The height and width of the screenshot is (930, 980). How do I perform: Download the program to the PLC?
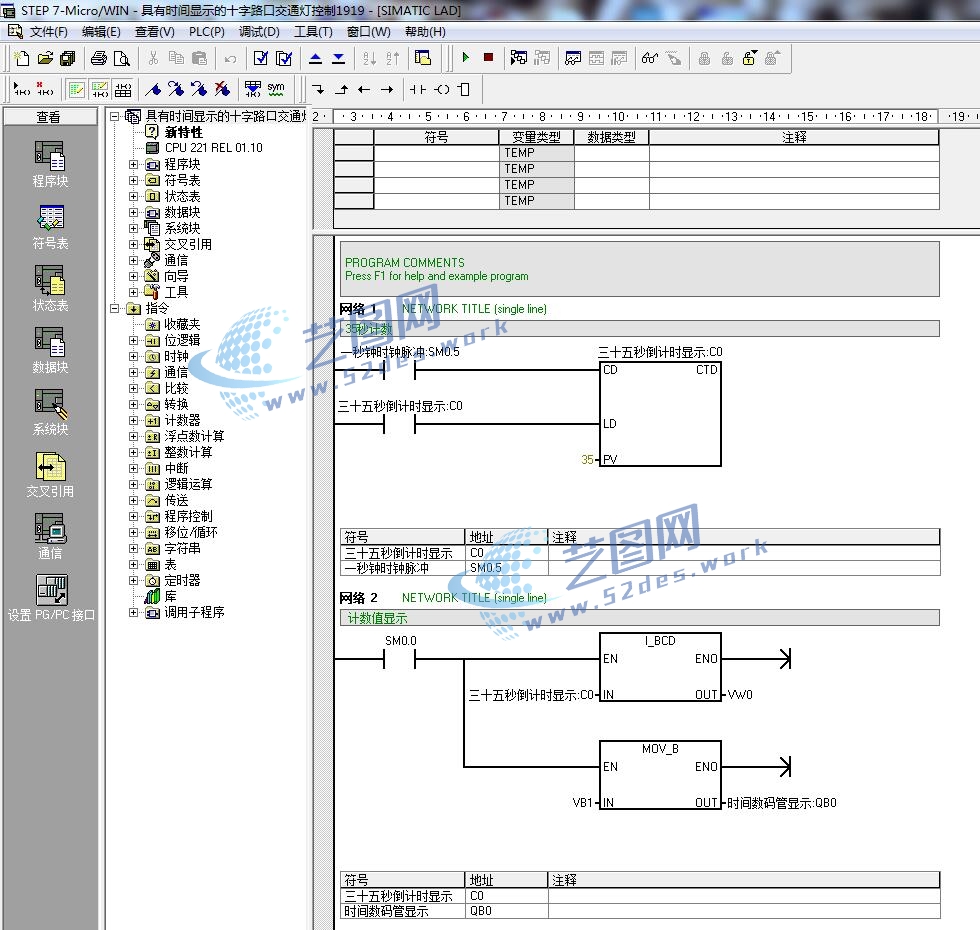coord(339,59)
